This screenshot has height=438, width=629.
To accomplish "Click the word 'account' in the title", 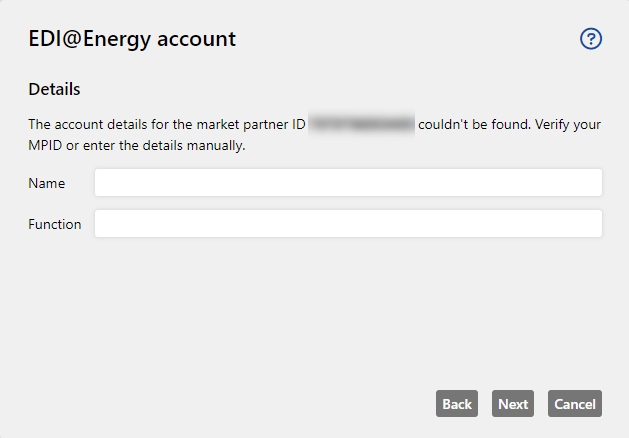I will (197, 40).
